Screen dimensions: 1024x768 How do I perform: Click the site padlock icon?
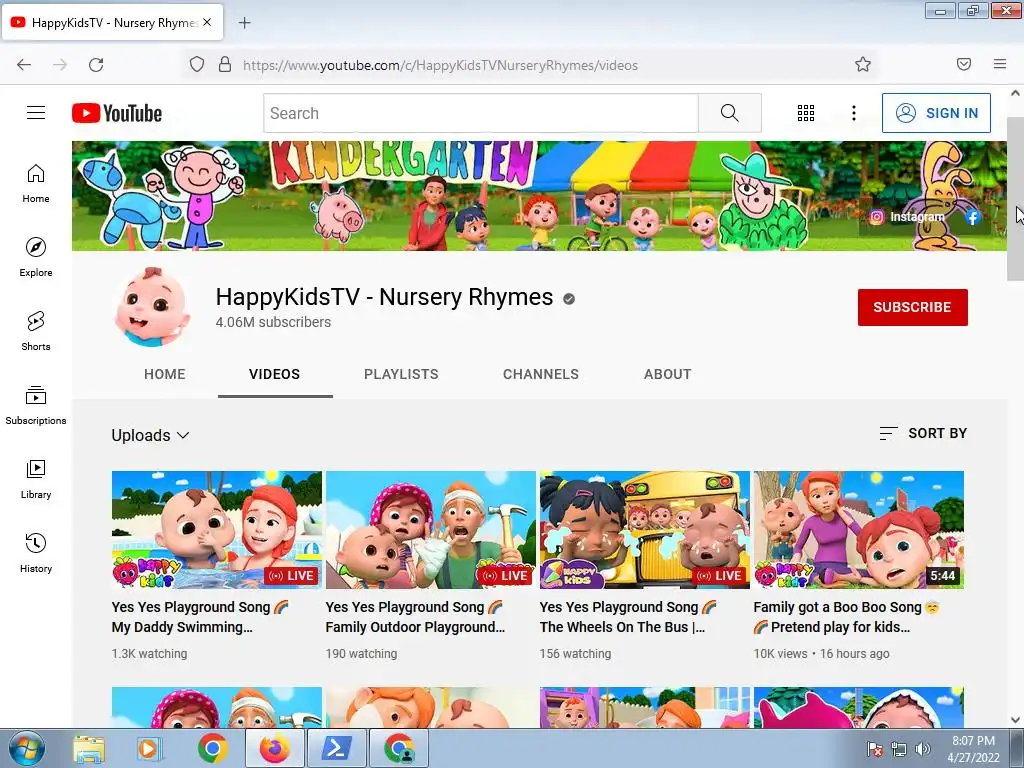(225, 65)
